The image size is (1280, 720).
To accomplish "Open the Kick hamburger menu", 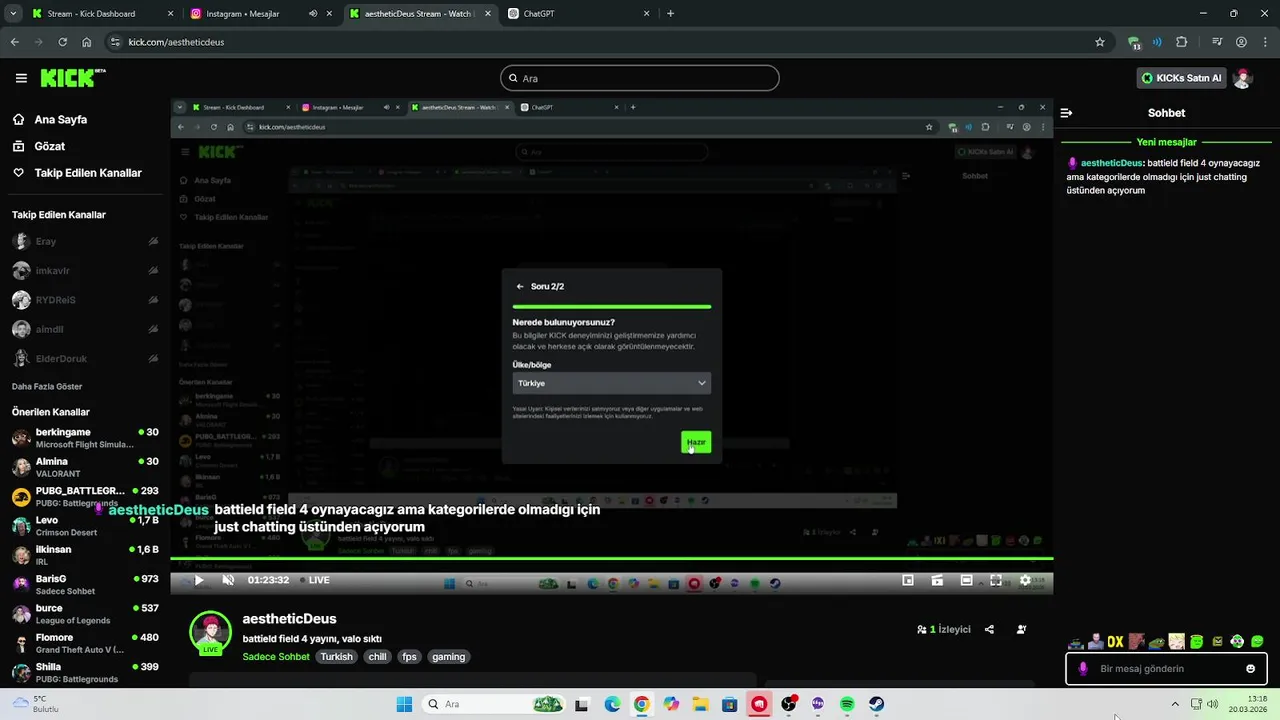I will click(x=21, y=78).
